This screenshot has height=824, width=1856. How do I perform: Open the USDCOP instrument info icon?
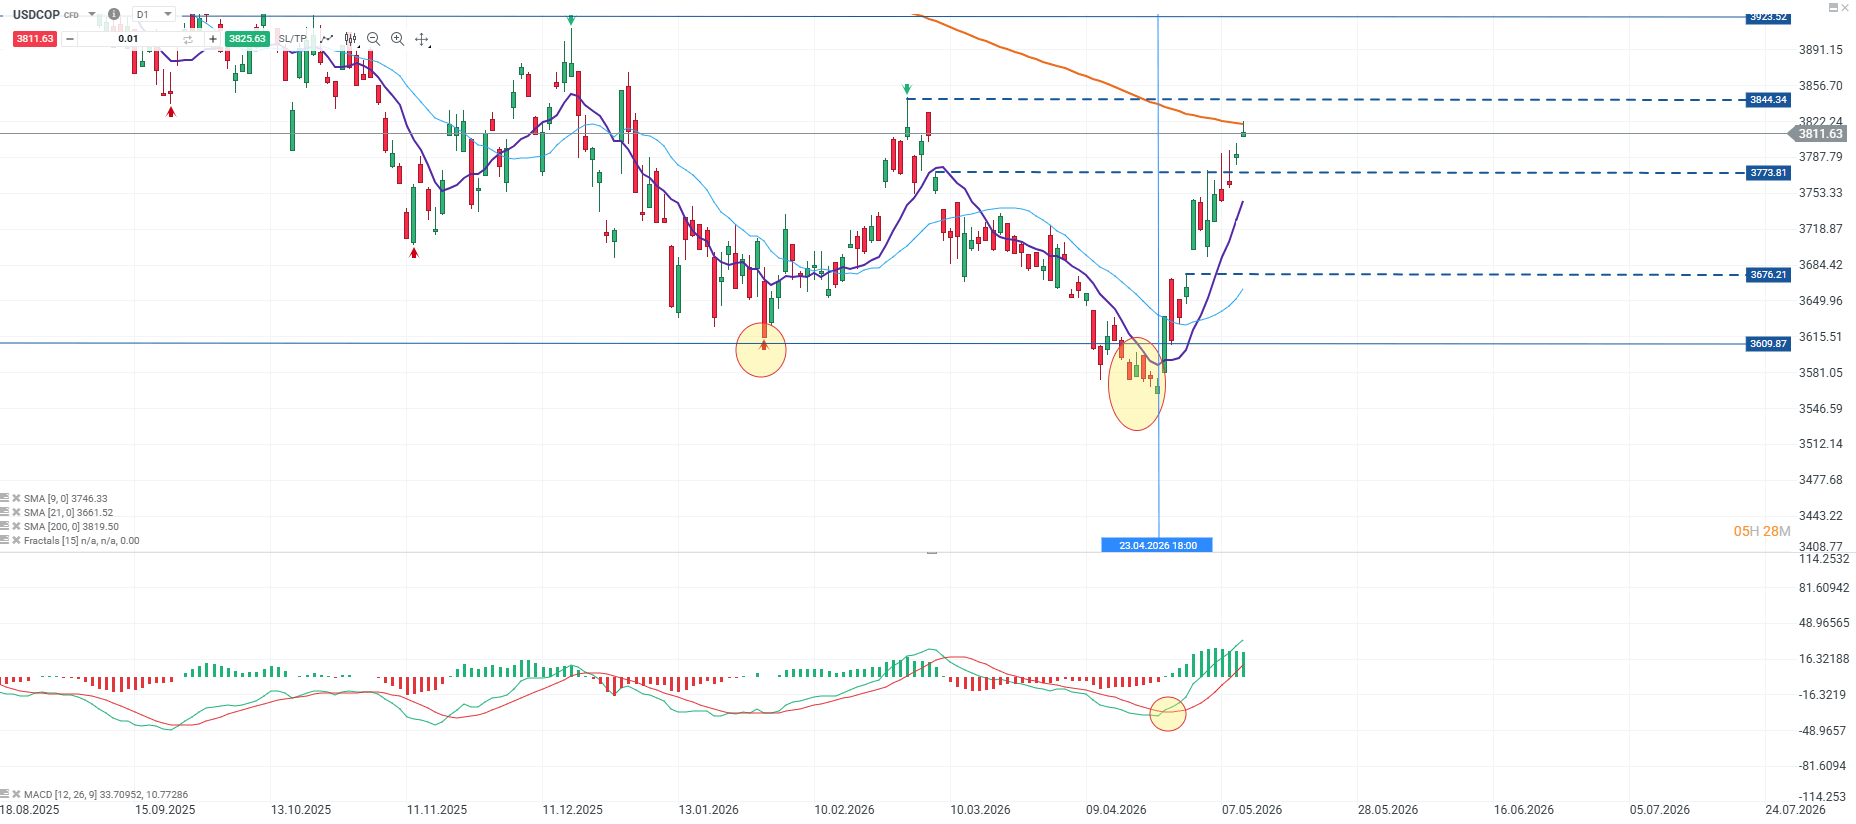pos(114,14)
